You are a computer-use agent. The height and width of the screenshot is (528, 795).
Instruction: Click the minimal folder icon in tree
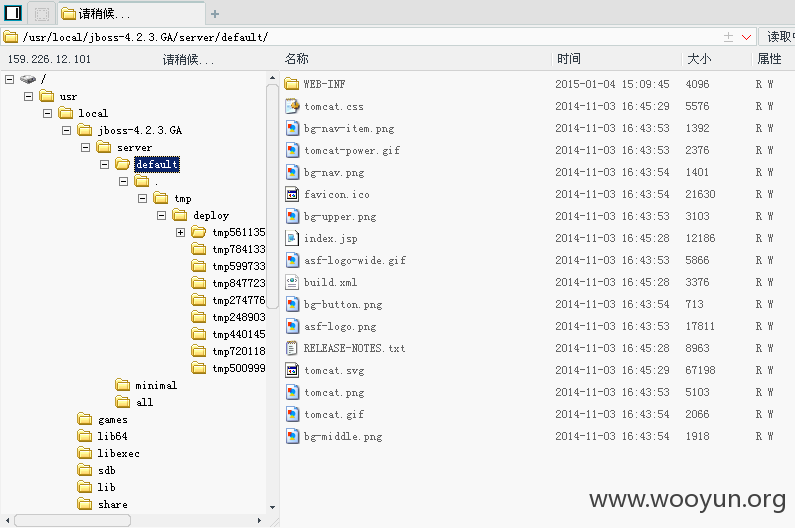(x=122, y=385)
